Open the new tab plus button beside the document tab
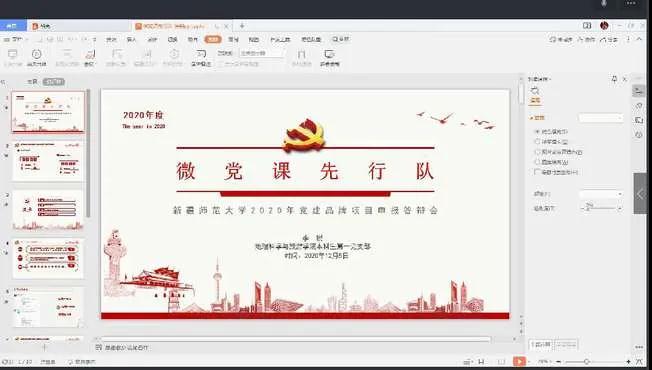Viewport: 652px width, 370px height. pyautogui.click(x=242, y=26)
